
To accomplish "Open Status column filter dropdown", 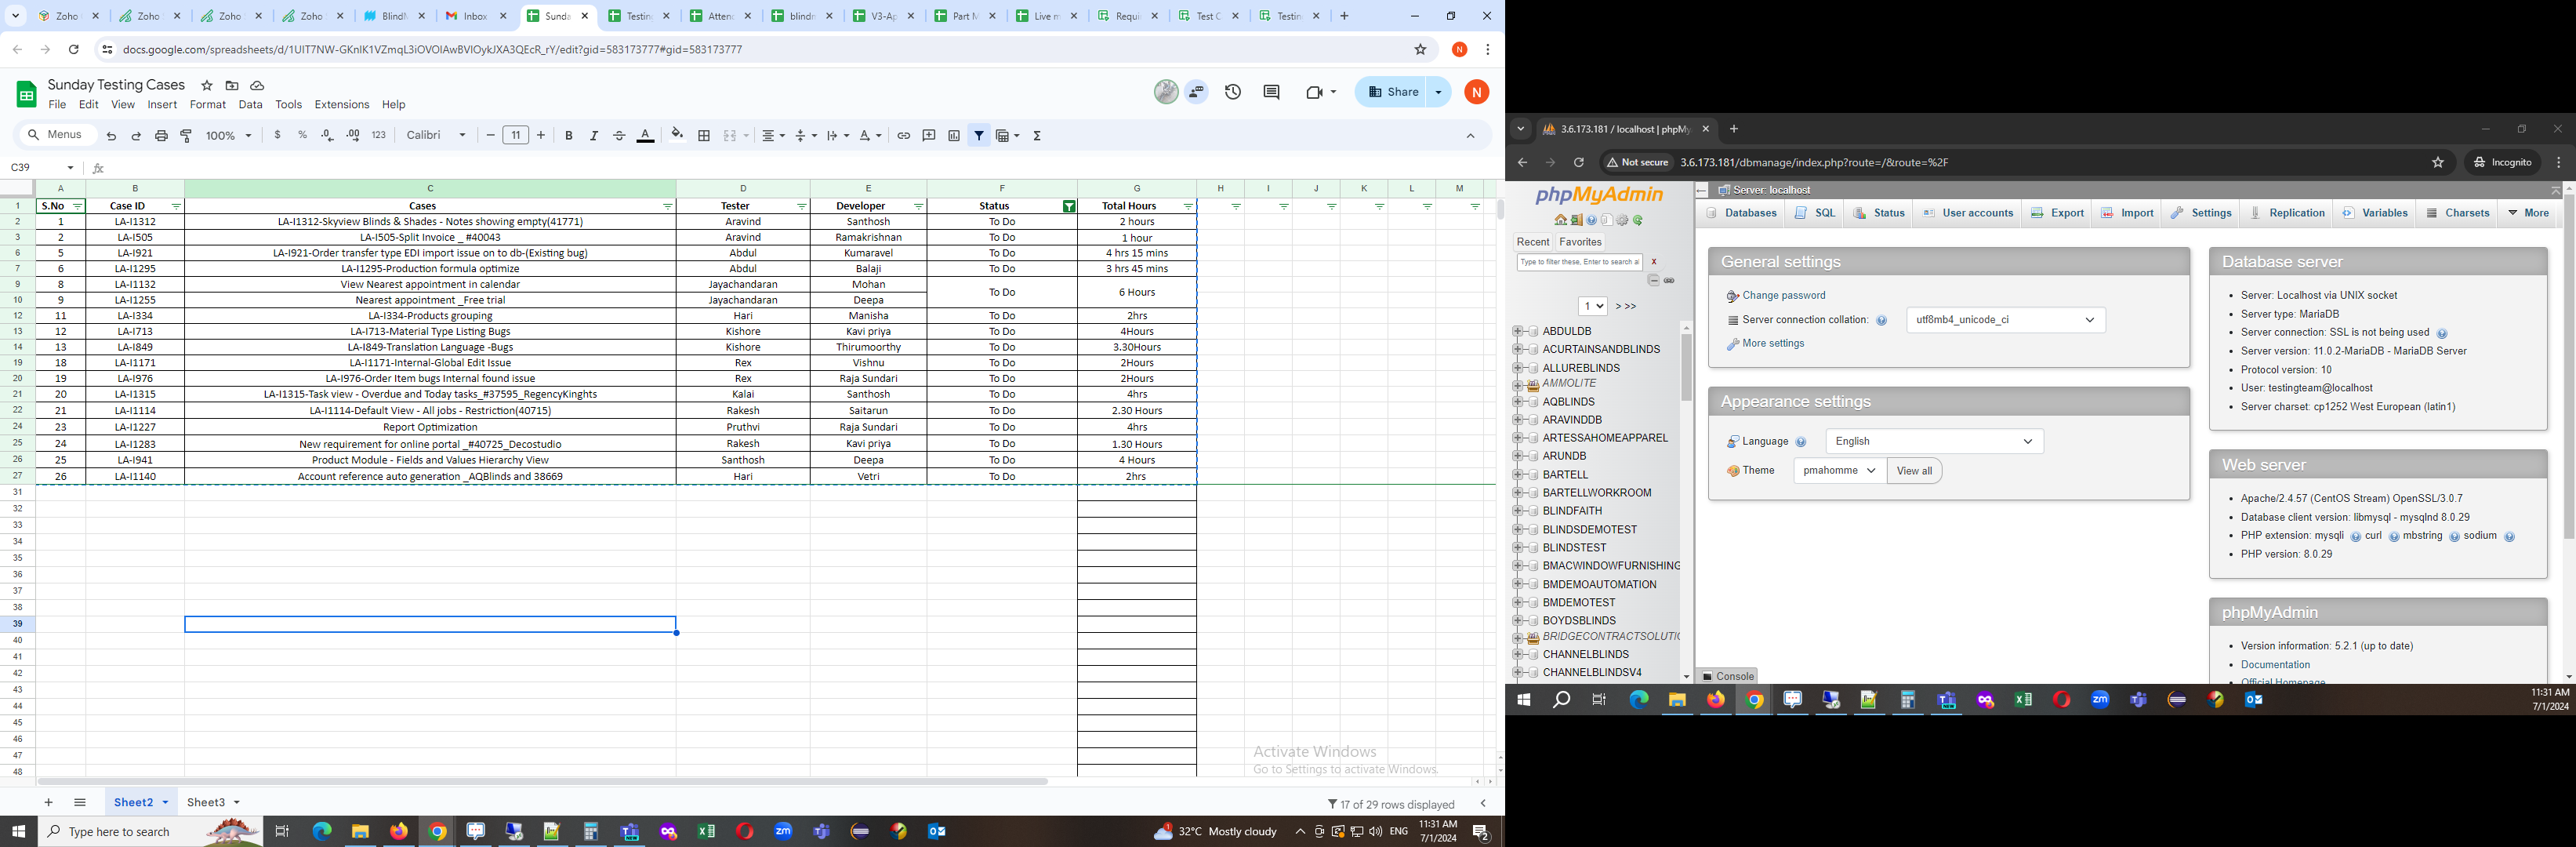I will pyautogui.click(x=1069, y=207).
